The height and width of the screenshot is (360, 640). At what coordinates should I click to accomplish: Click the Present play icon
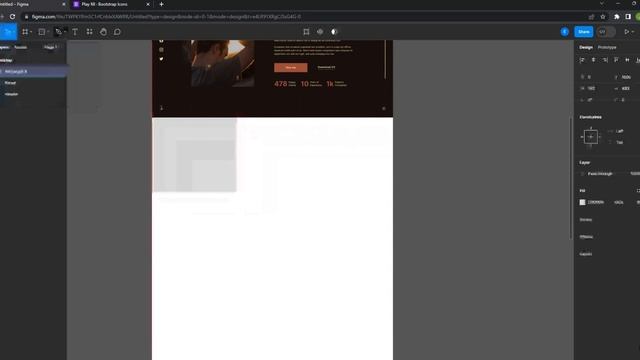point(627,32)
